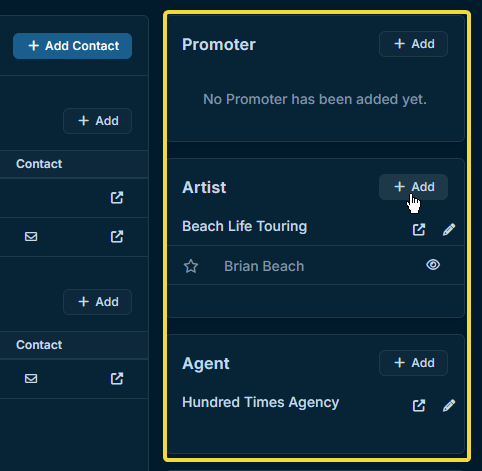Viewport: 482px width, 471px height.
Task: Add a new Promoter
Action: tap(413, 44)
